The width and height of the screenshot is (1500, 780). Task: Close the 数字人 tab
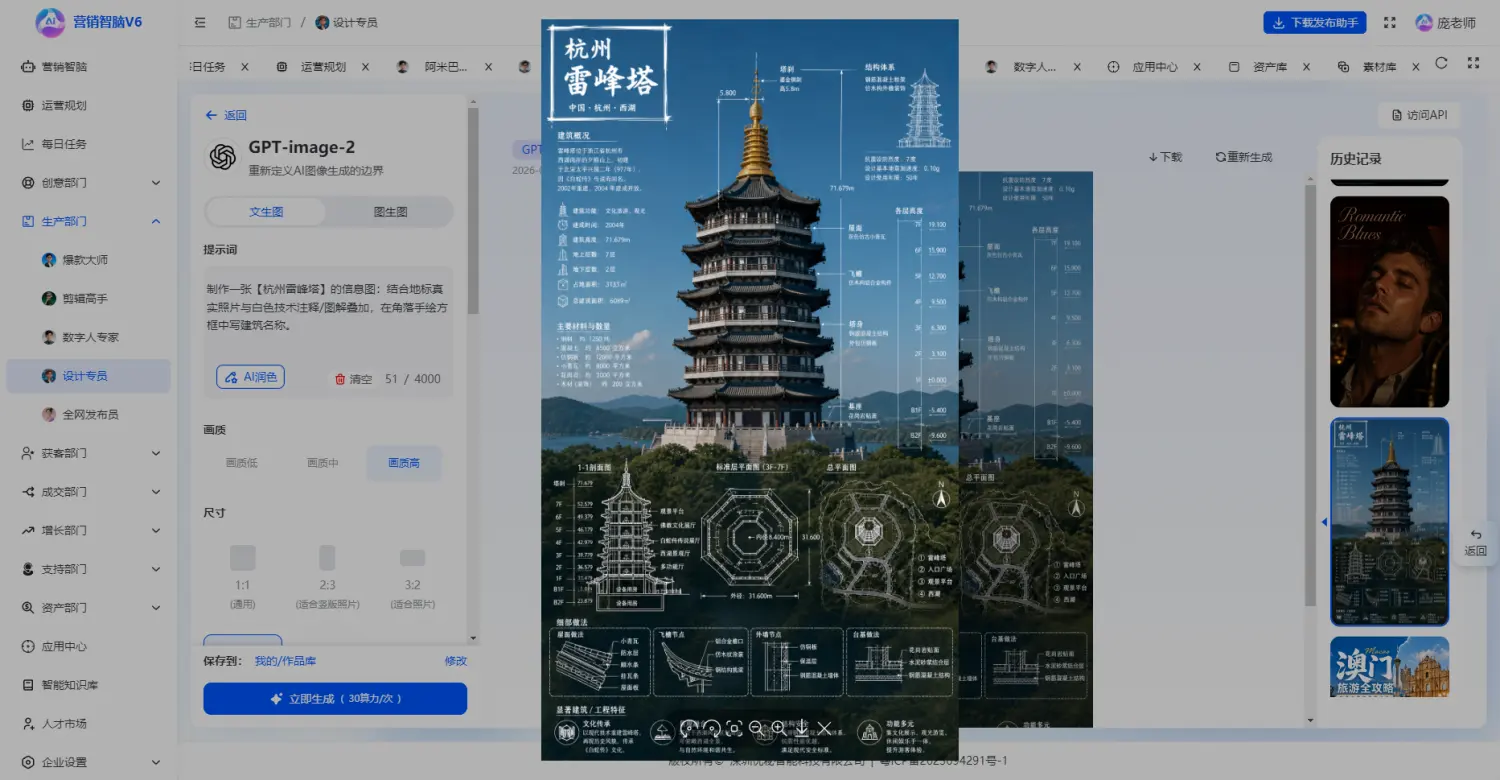[x=1077, y=67]
